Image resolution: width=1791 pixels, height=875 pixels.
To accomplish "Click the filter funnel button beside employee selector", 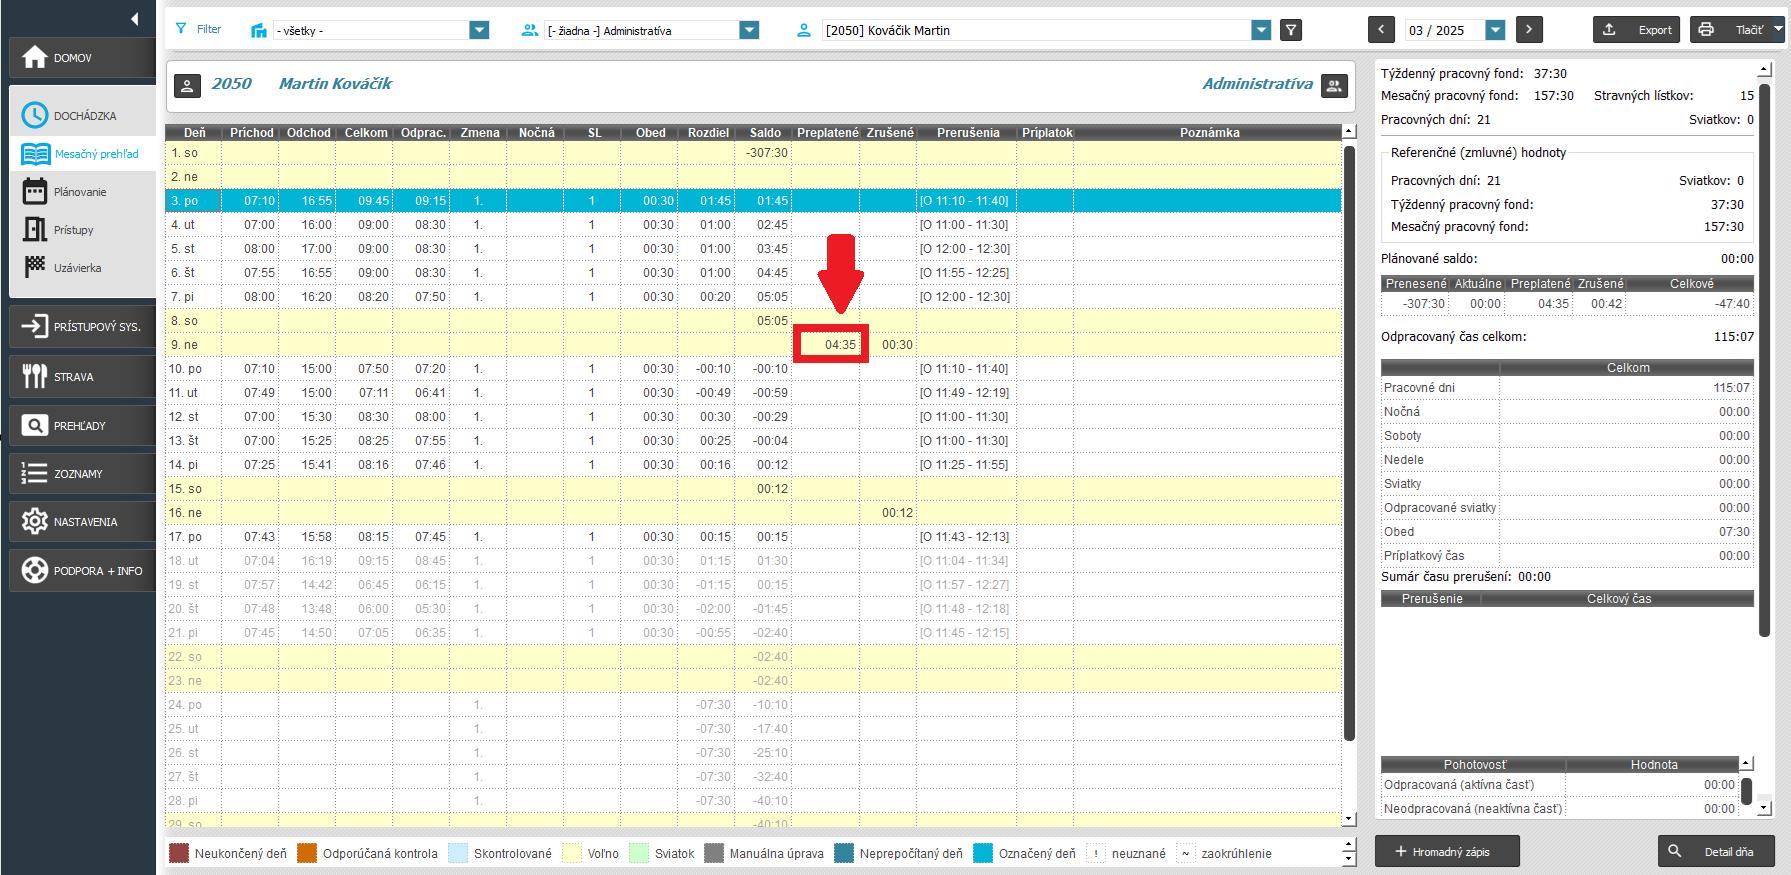I will [x=1291, y=30].
